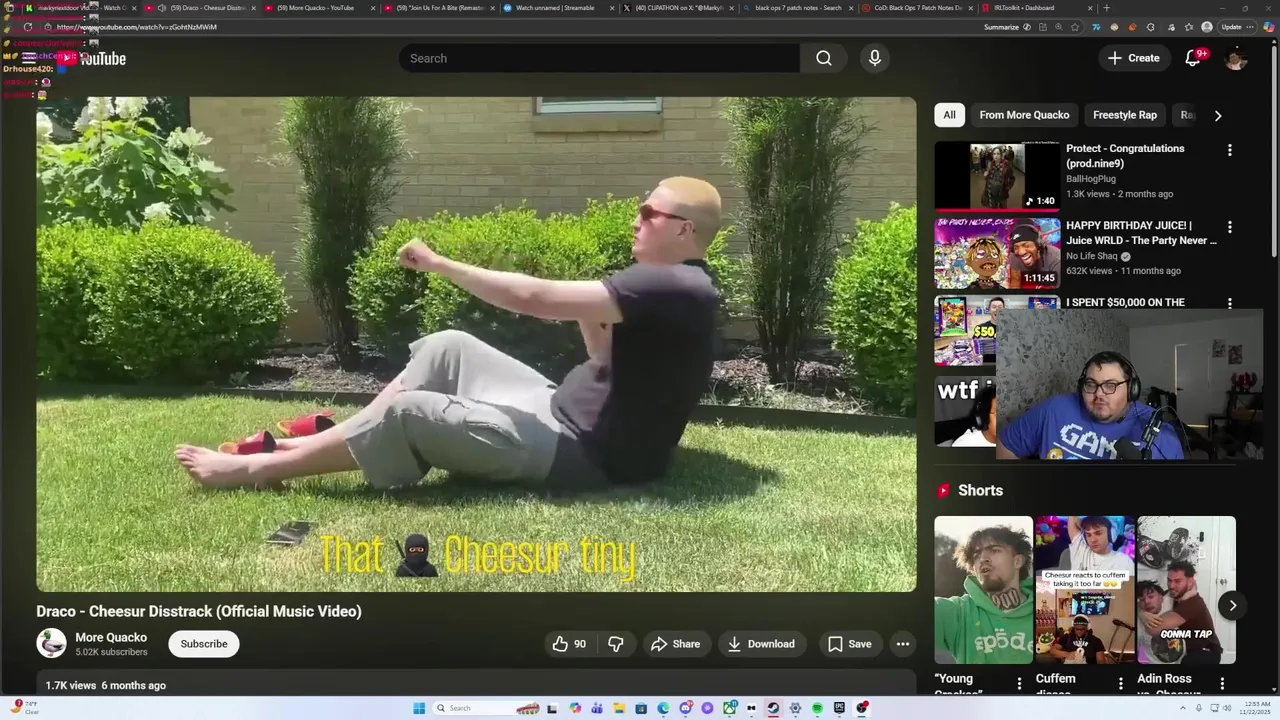Screen dimensions: 1280x720
Task: Switch to CLIPATHON on X tab
Action: click(x=680, y=8)
